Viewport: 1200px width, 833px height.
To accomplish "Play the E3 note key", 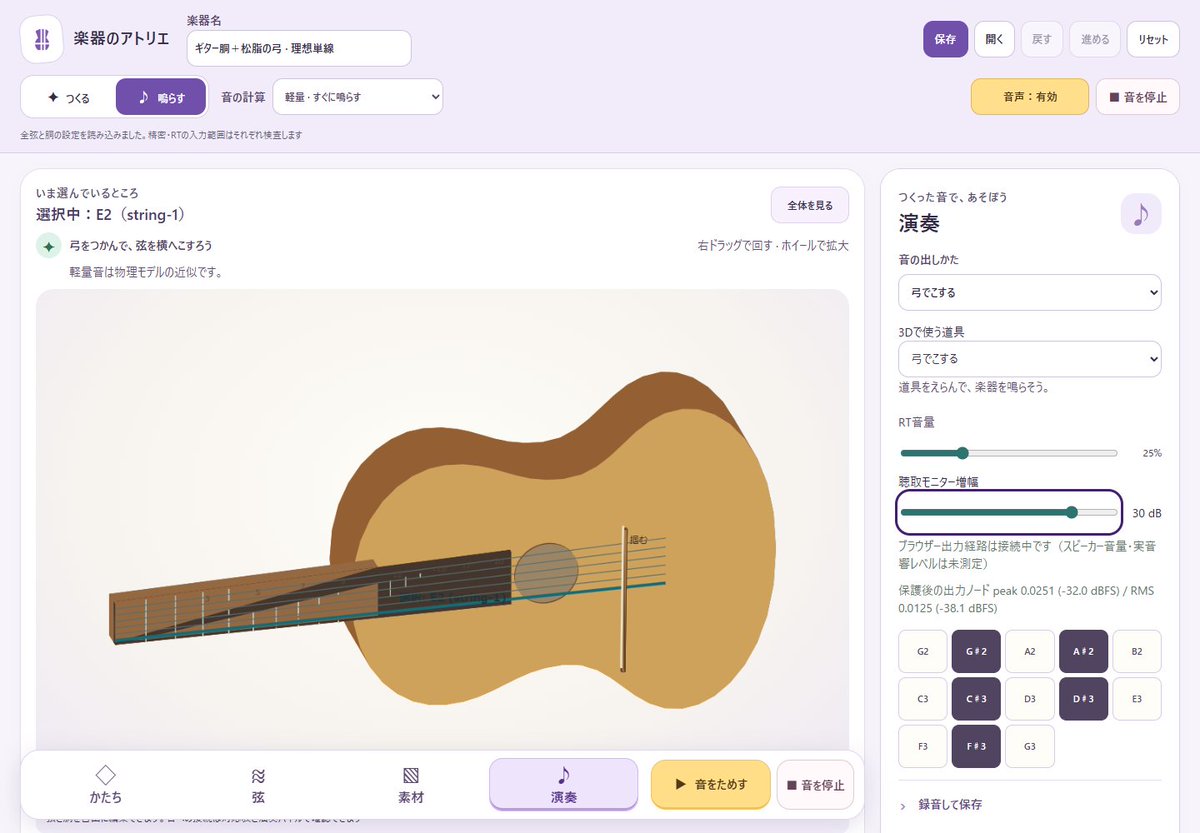I will (x=1137, y=699).
